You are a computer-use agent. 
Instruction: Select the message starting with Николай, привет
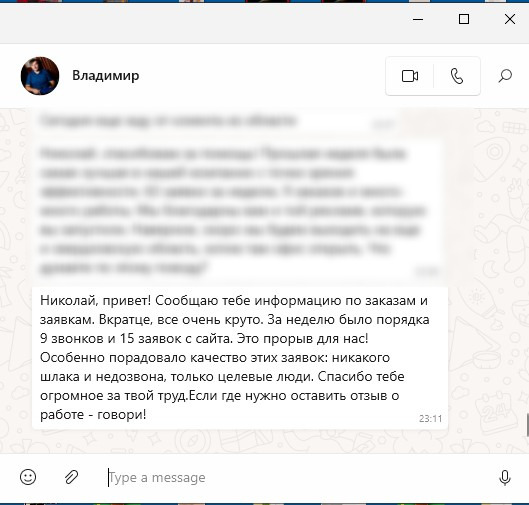pos(240,358)
